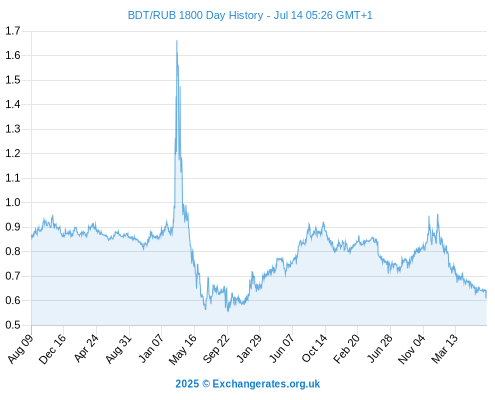Screen dimensions: 495x400
Task: Select the Jan 07 x-axis label
Action: (x=151, y=348)
